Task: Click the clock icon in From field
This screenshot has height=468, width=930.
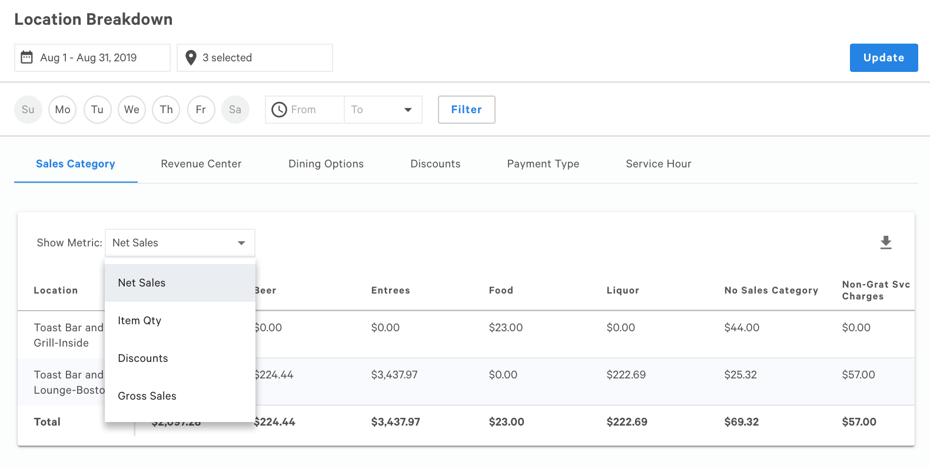Action: pyautogui.click(x=279, y=110)
